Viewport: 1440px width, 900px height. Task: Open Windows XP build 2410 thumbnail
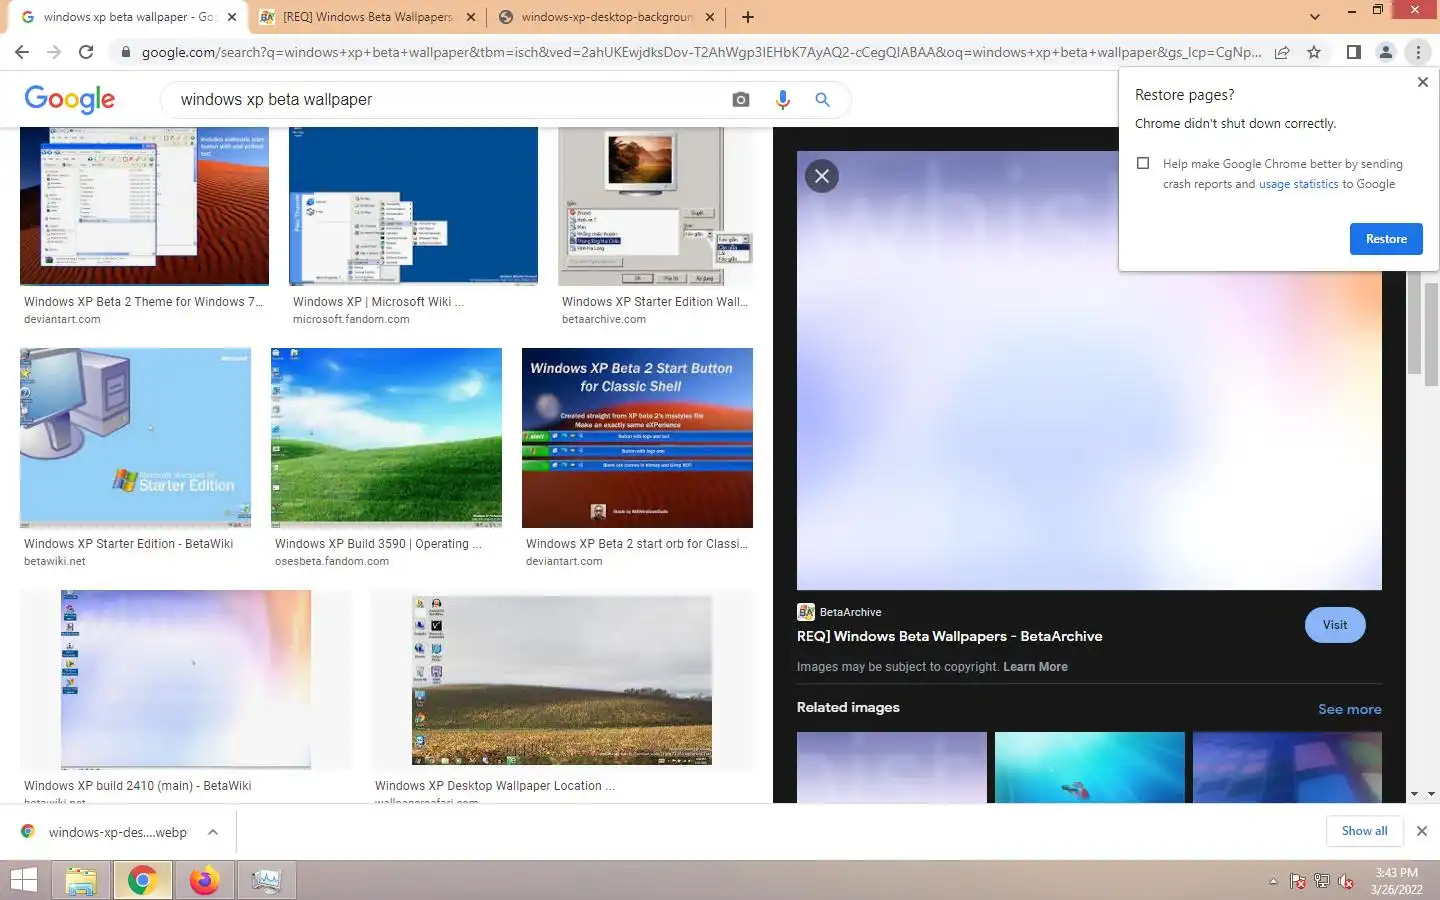[185, 680]
